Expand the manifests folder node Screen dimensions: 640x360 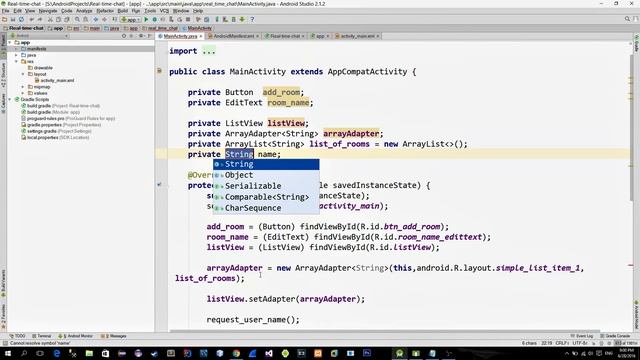tap(17, 49)
